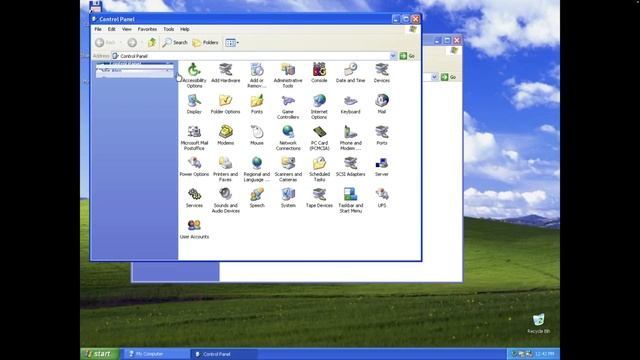Toggle the Folders pane button
Image resolution: width=640 pixels, height=360 pixels.
tap(205, 42)
